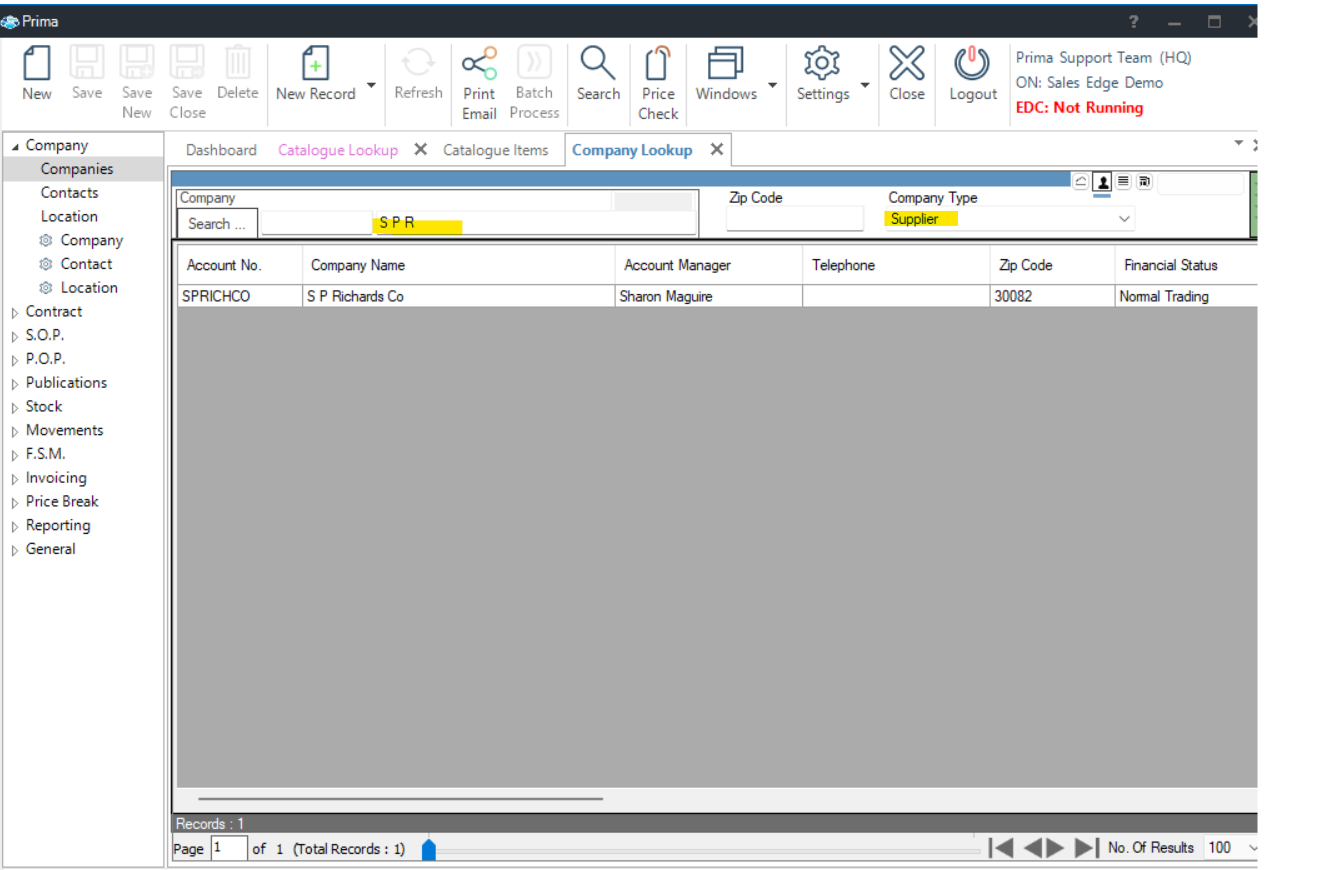Image resolution: width=1333 pixels, height=870 pixels.
Task: Expand the Reporting tree node
Action: coord(15,527)
